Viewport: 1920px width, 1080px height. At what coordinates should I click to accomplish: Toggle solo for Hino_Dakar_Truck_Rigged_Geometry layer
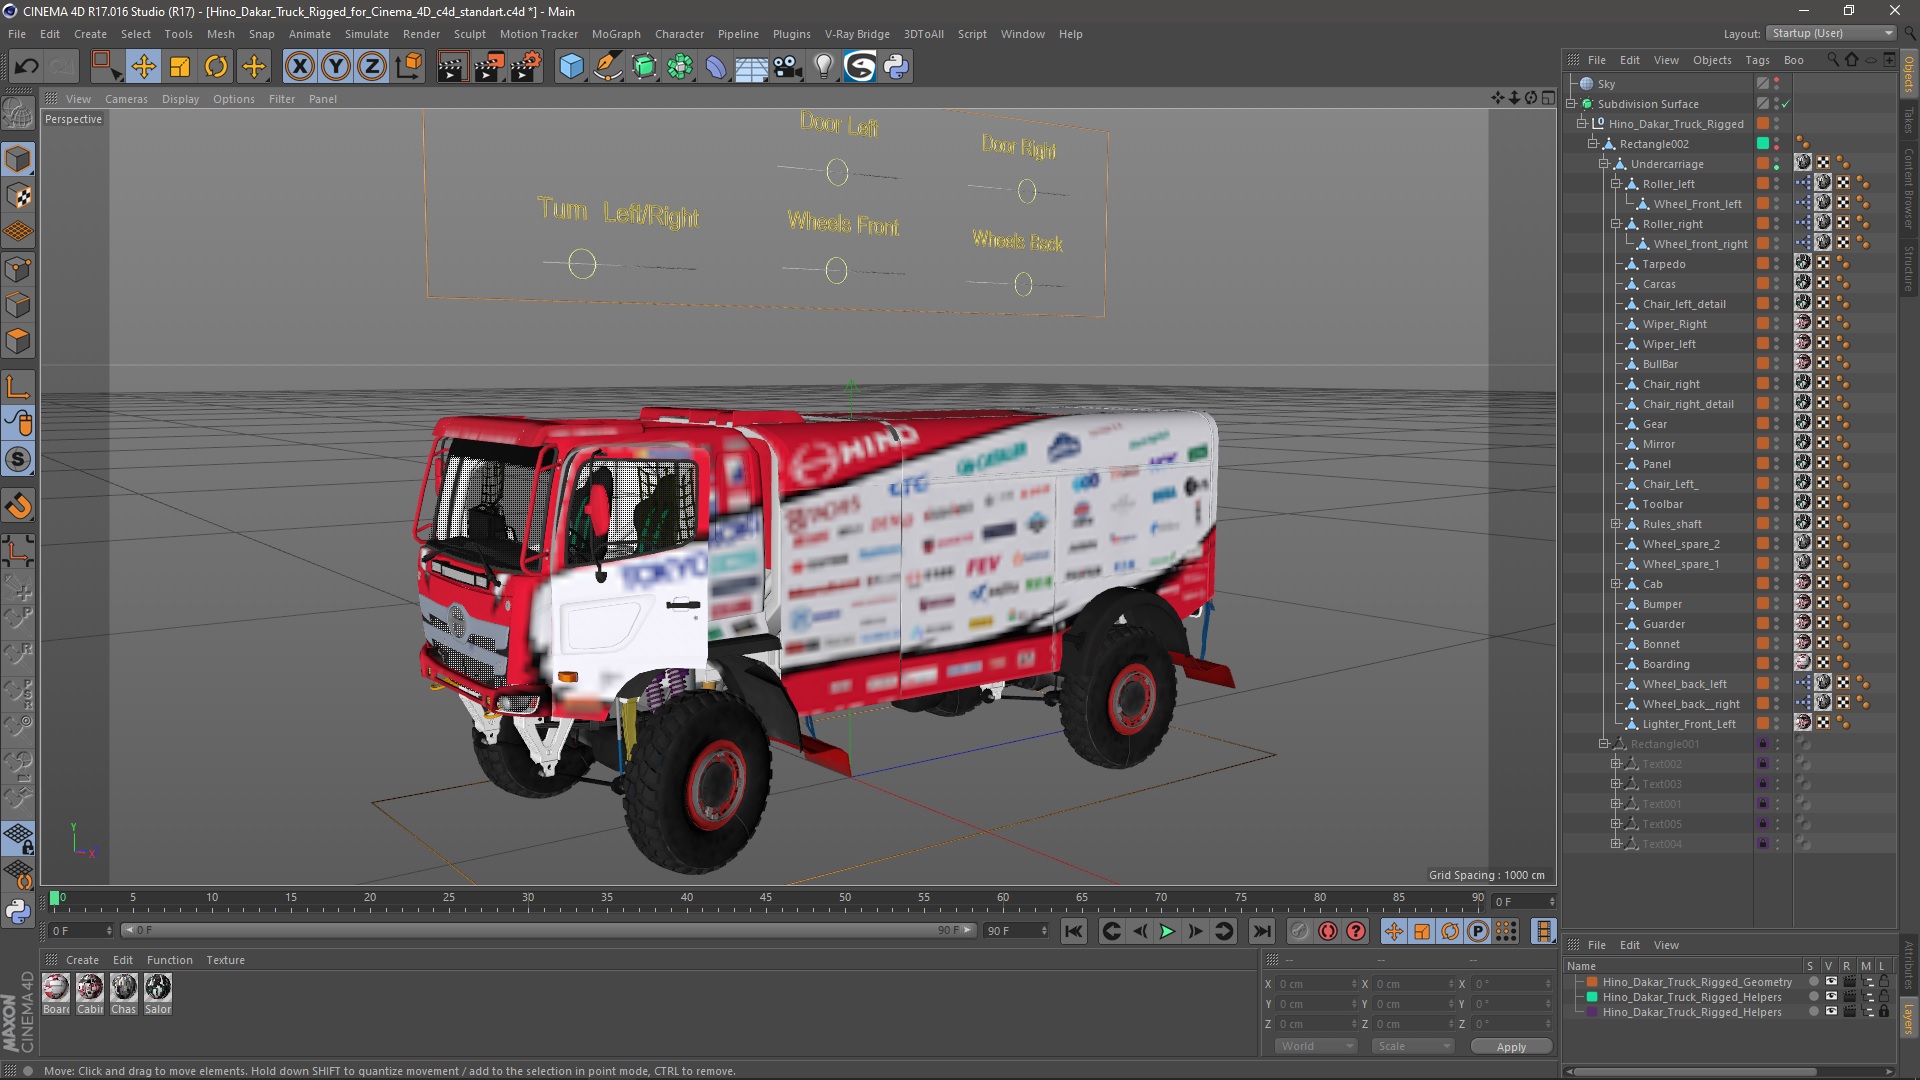click(1813, 982)
